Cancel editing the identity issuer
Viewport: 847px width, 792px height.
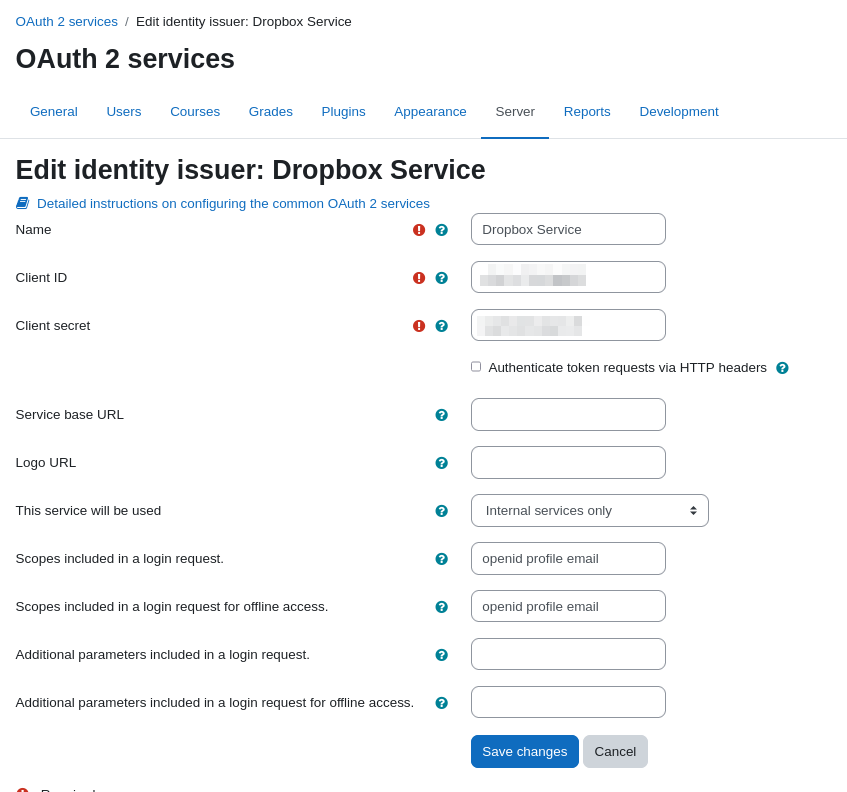click(615, 751)
